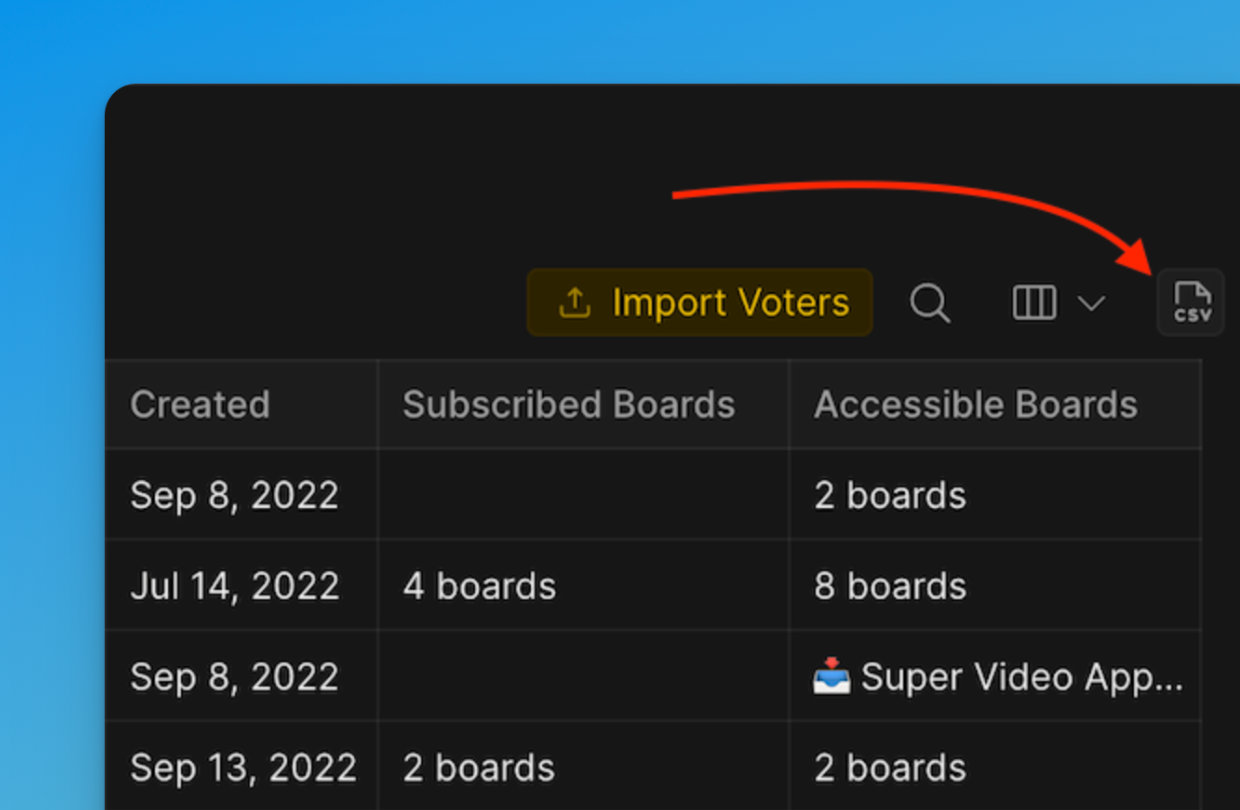The image size is (1240, 810).
Task: Click the CSV document icon under the red arrow
Action: coord(1190,302)
